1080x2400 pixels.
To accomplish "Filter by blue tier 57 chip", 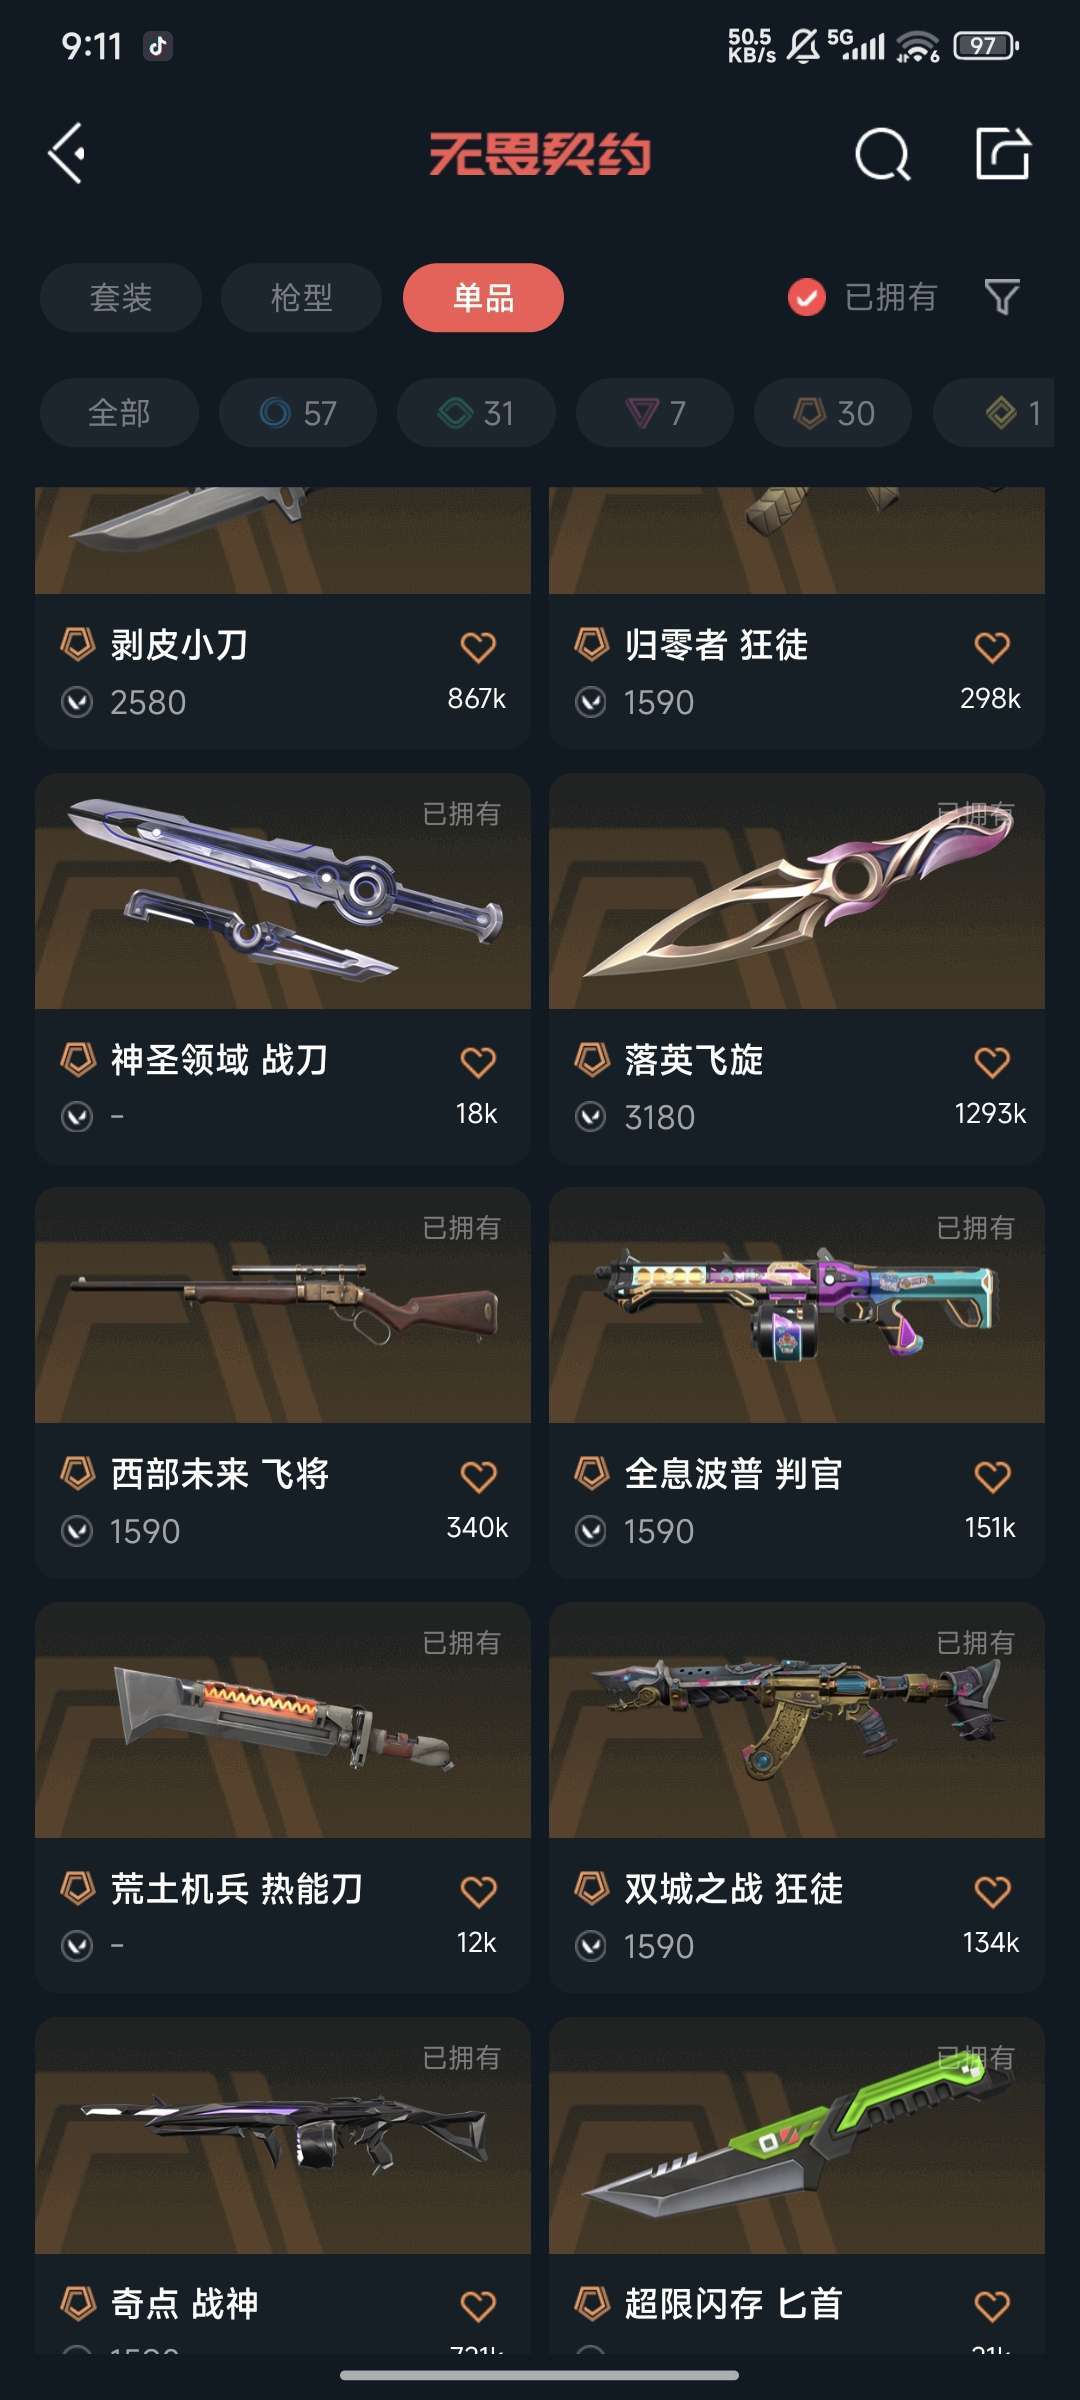I will (298, 413).
